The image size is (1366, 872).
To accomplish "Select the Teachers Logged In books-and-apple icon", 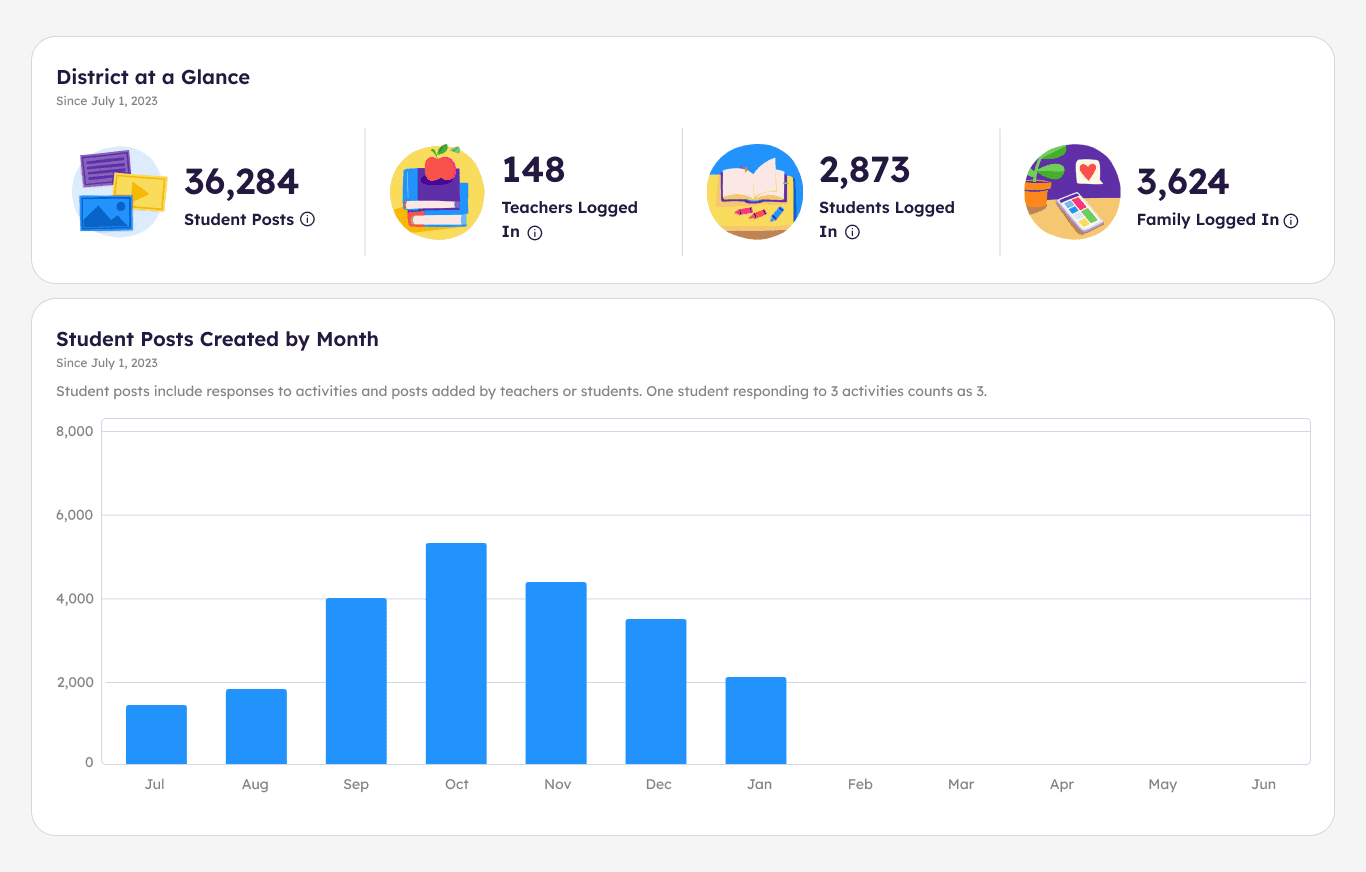I will [437, 192].
